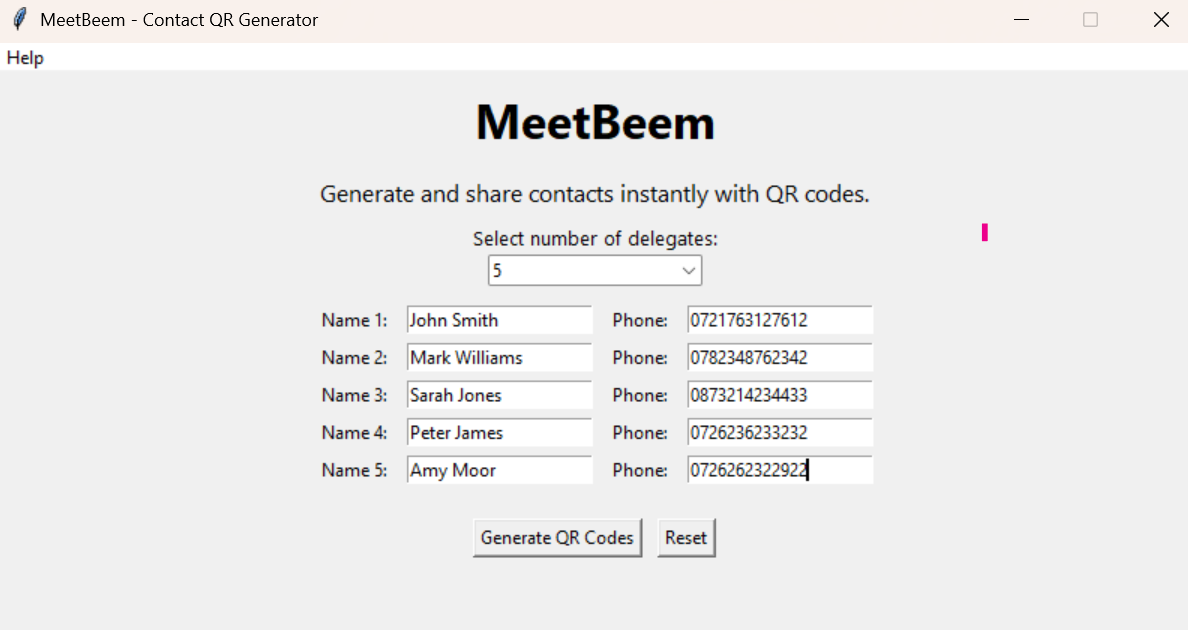
Task: Focus the Name 4 field with Peter James
Action: point(499,432)
